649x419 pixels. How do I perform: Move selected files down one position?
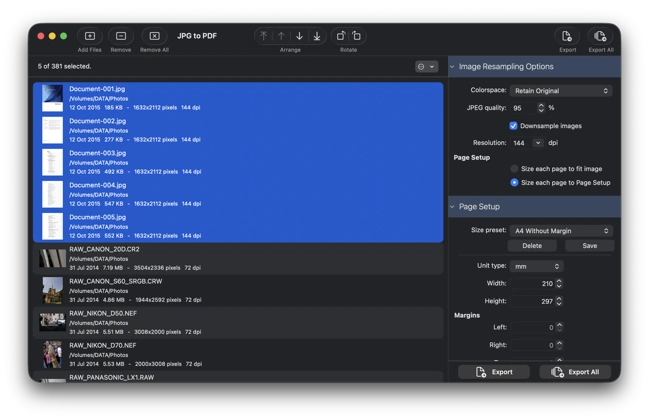click(x=299, y=36)
